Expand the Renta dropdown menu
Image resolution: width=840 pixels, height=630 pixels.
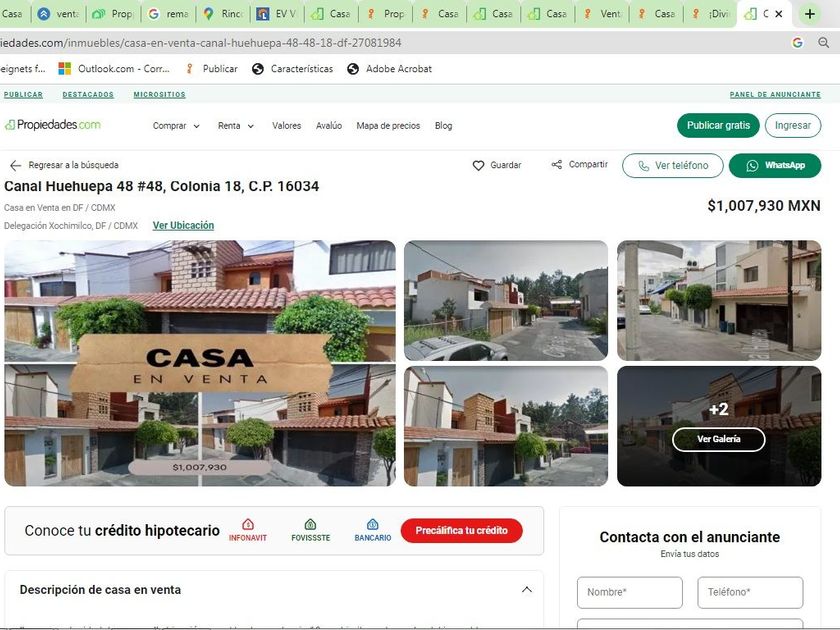coord(235,126)
